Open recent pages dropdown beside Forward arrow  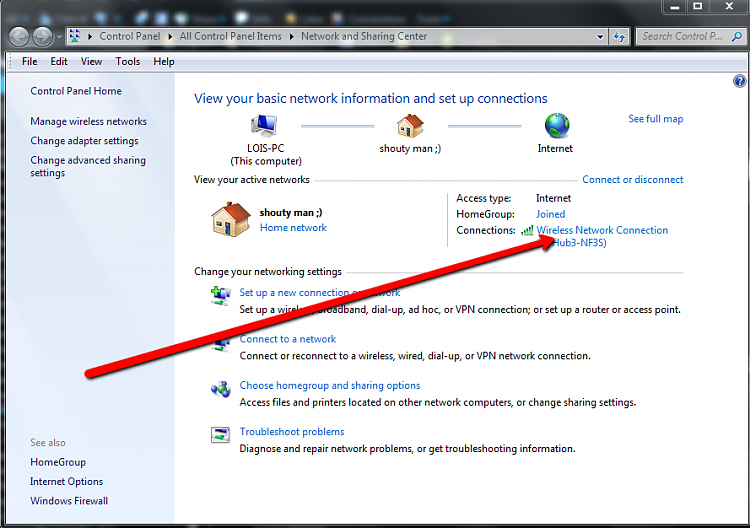pyautogui.click(x=59, y=37)
